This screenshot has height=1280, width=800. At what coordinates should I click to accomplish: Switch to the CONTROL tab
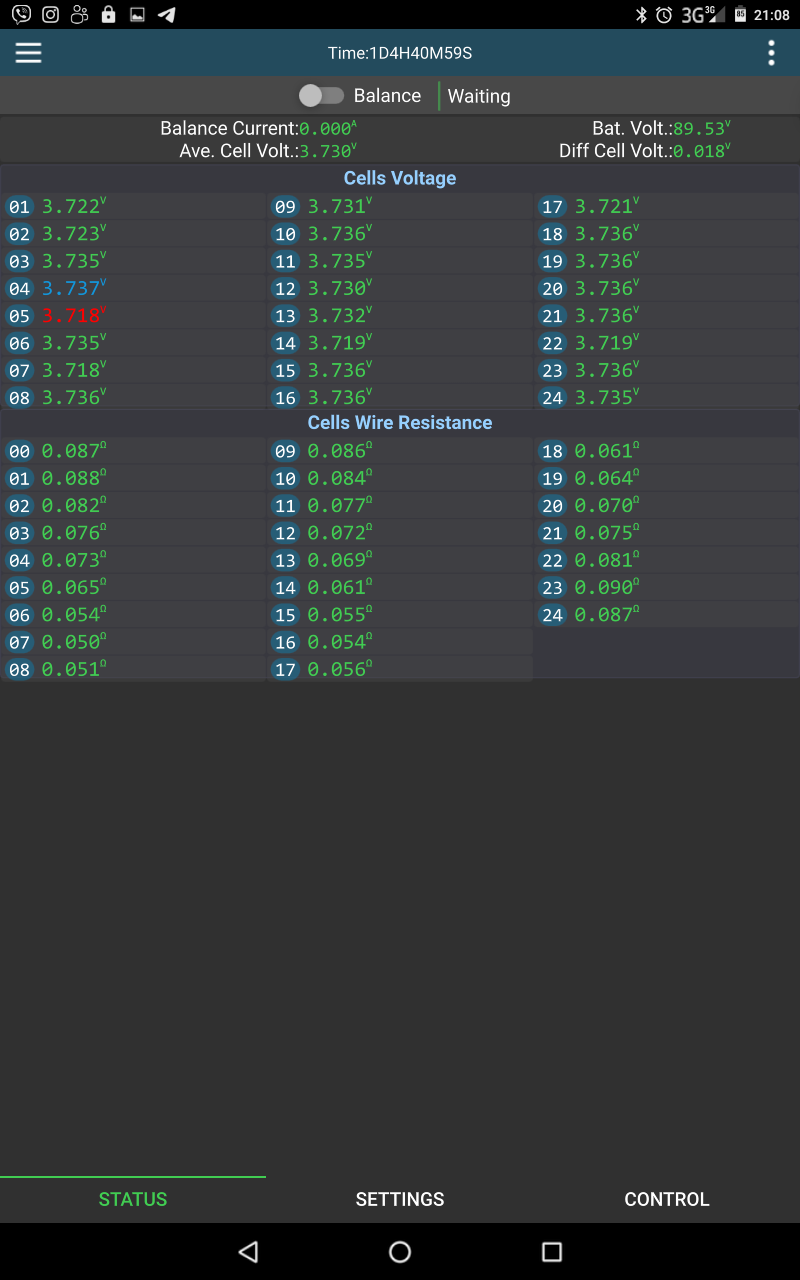(666, 1199)
